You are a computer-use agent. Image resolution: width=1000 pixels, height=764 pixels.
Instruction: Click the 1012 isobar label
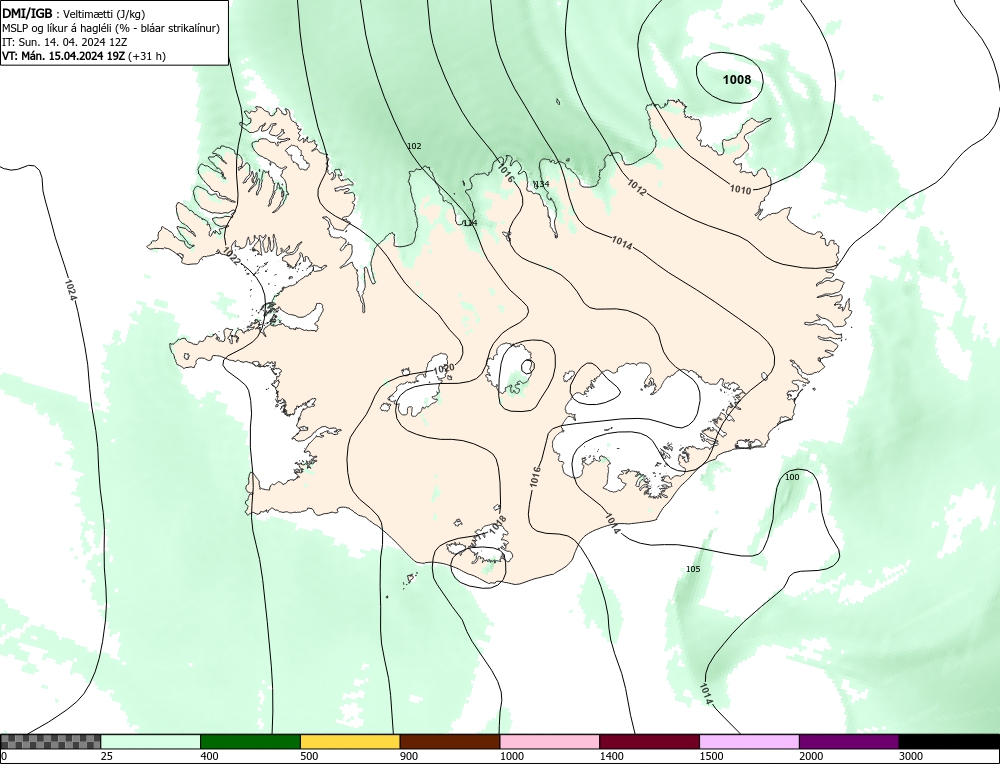636,187
